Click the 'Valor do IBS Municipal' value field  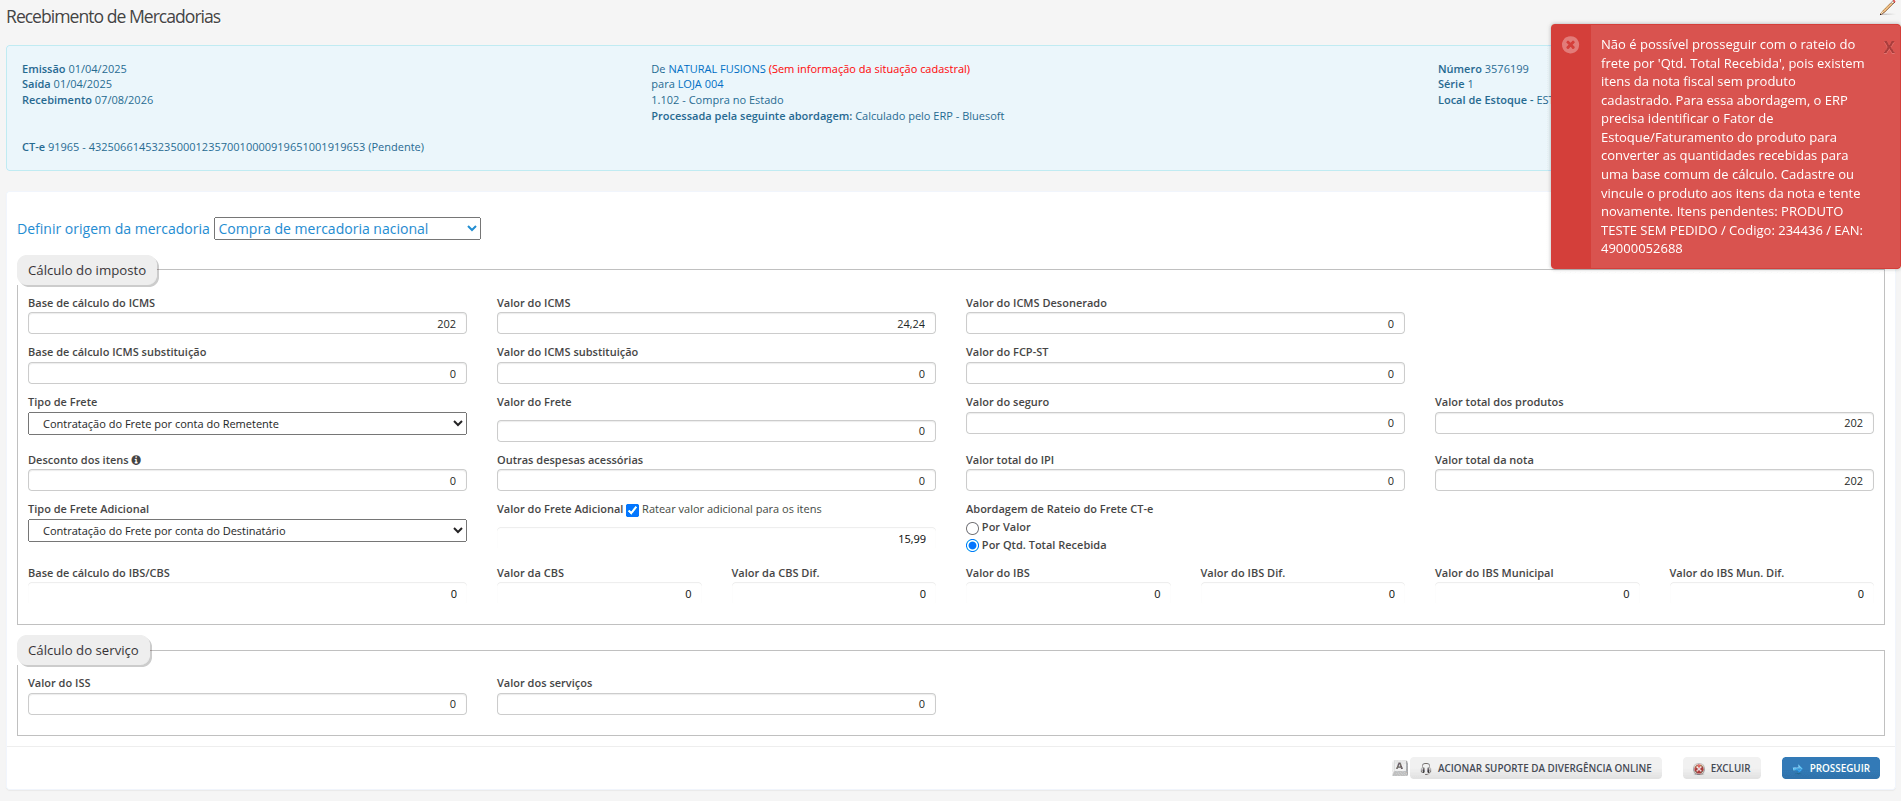(x=1537, y=594)
